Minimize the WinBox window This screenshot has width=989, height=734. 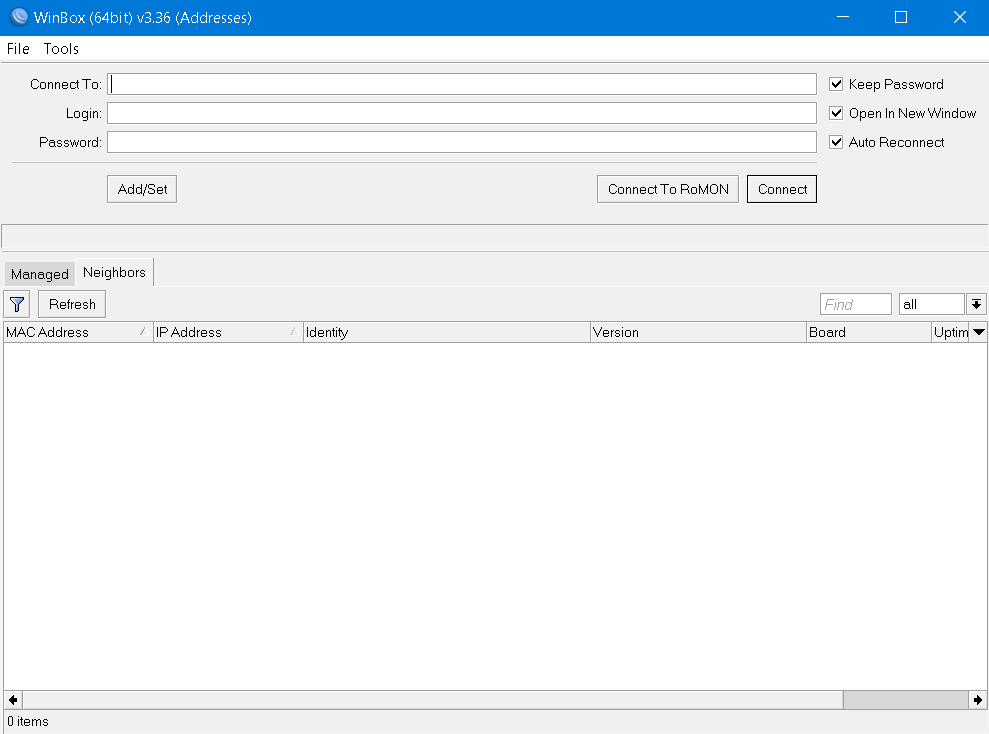pyautogui.click(x=843, y=17)
